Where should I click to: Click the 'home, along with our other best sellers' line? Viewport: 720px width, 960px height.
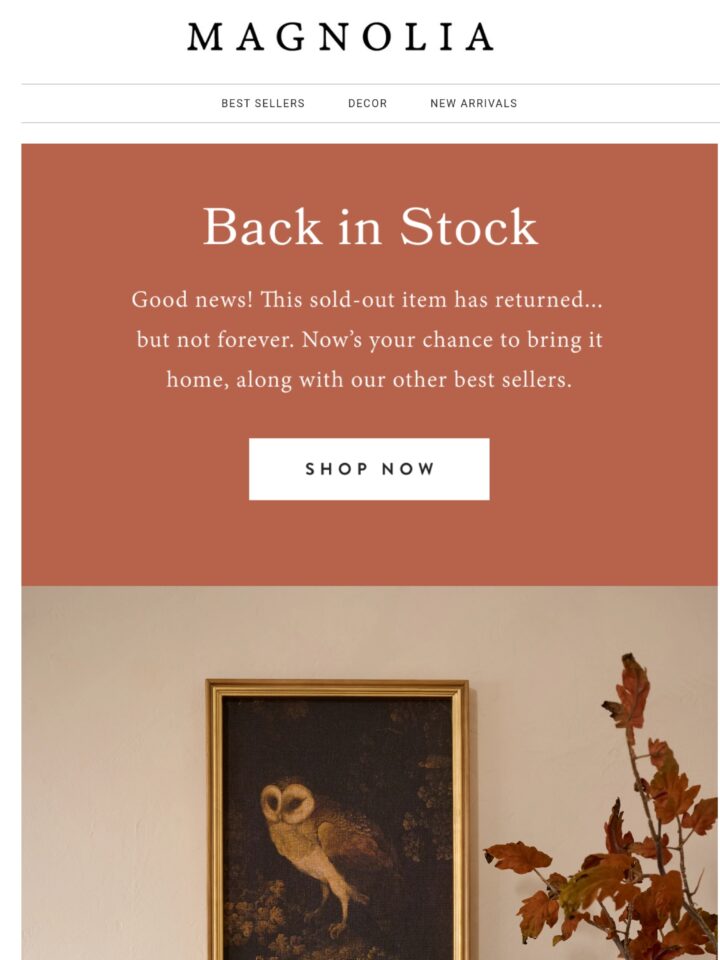pyautogui.click(x=369, y=380)
